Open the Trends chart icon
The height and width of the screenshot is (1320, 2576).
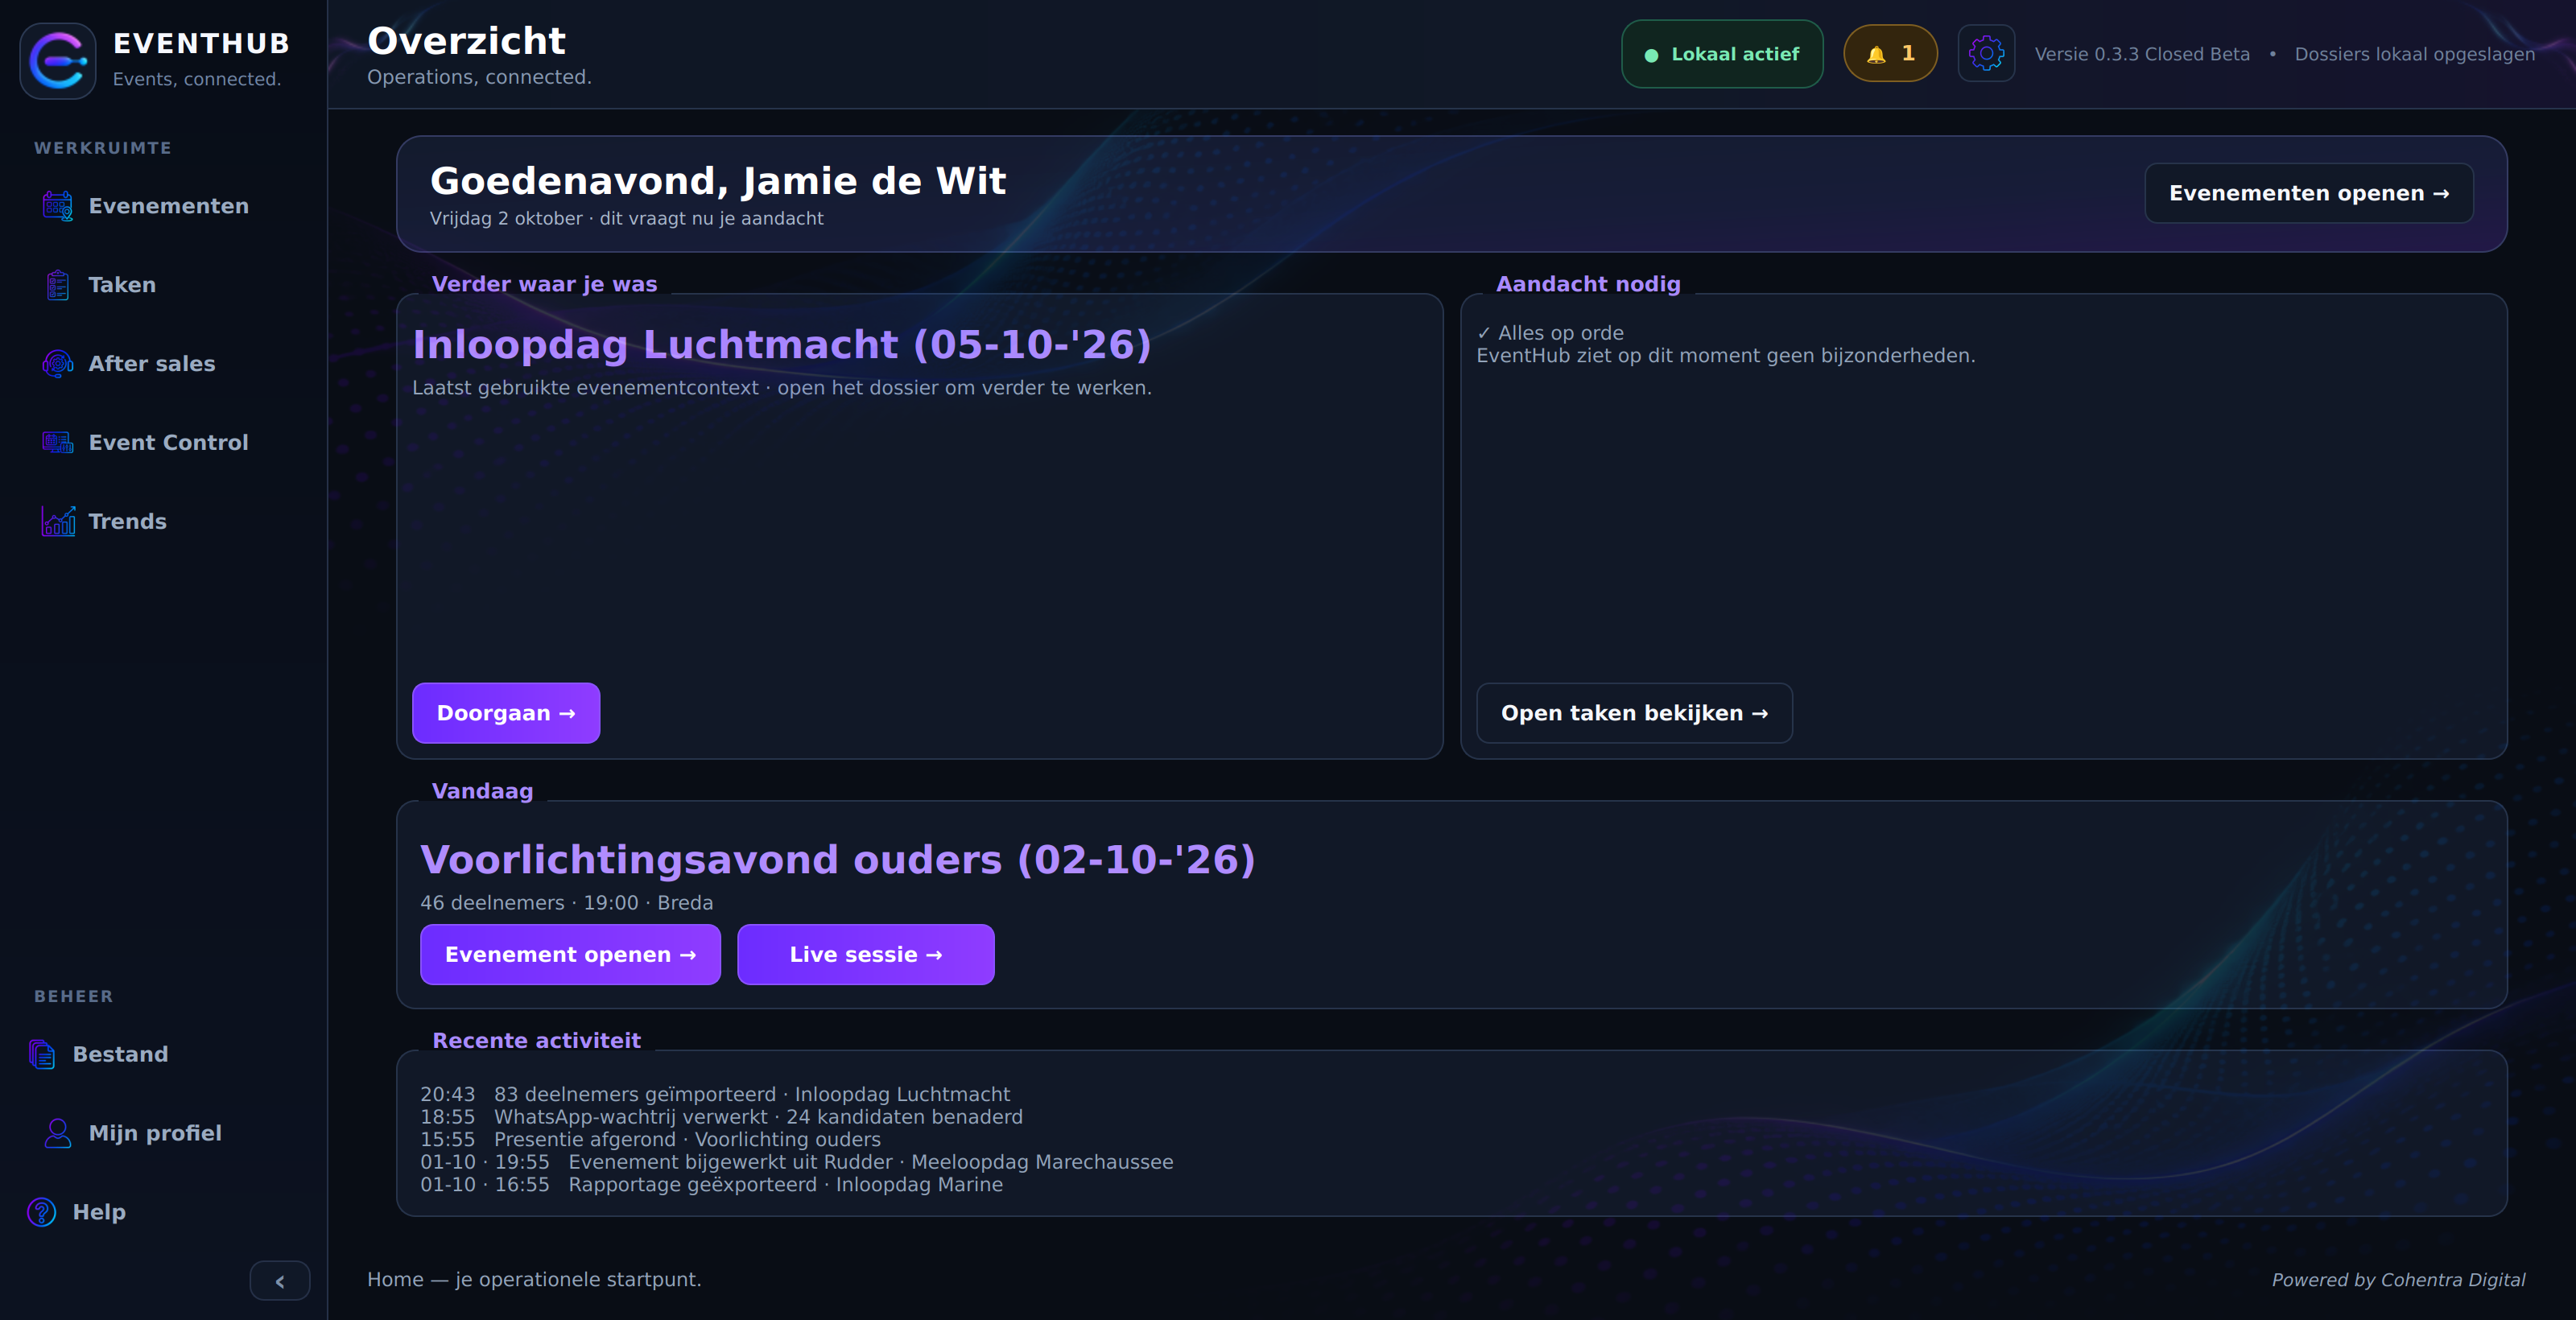click(58, 521)
